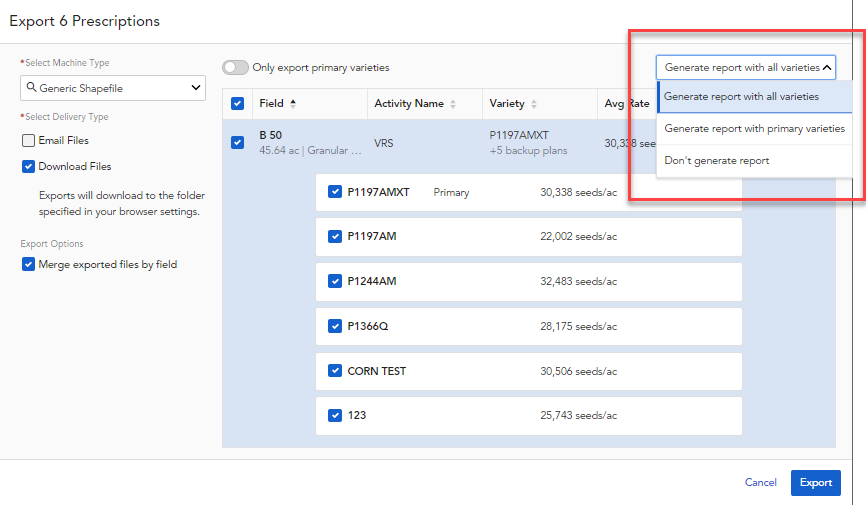Image resolution: width=866 pixels, height=505 pixels.
Task: Deselect the P1244AM variety checkbox
Action: 335,281
